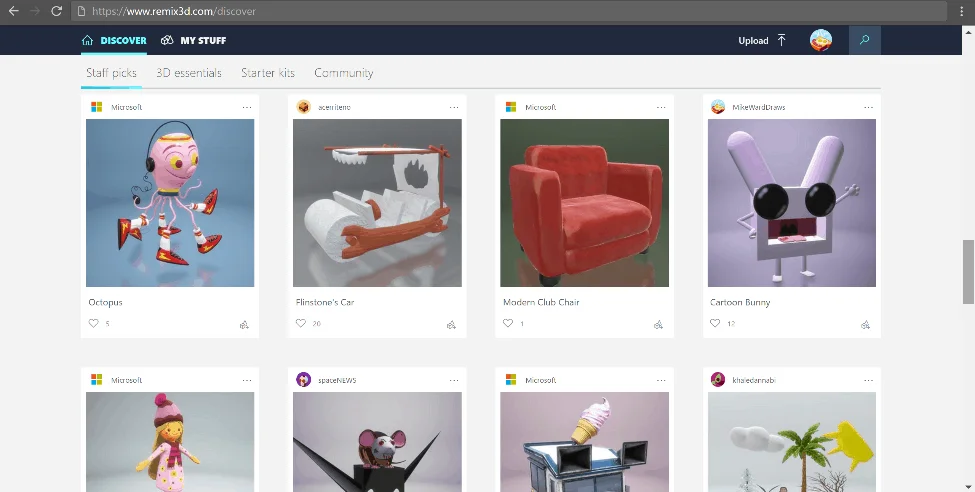Viewport: 975px width, 492px height.
Task: Open the user profile avatar
Action: click(x=821, y=40)
